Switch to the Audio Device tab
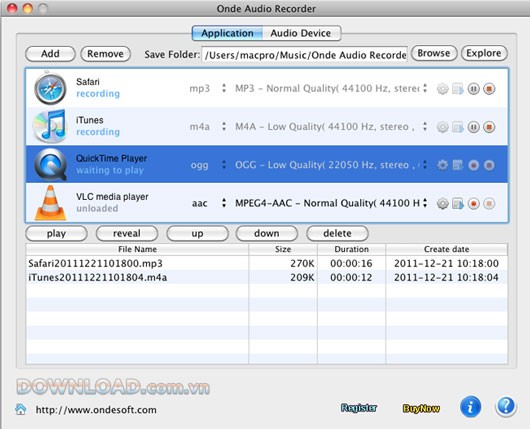 point(301,33)
